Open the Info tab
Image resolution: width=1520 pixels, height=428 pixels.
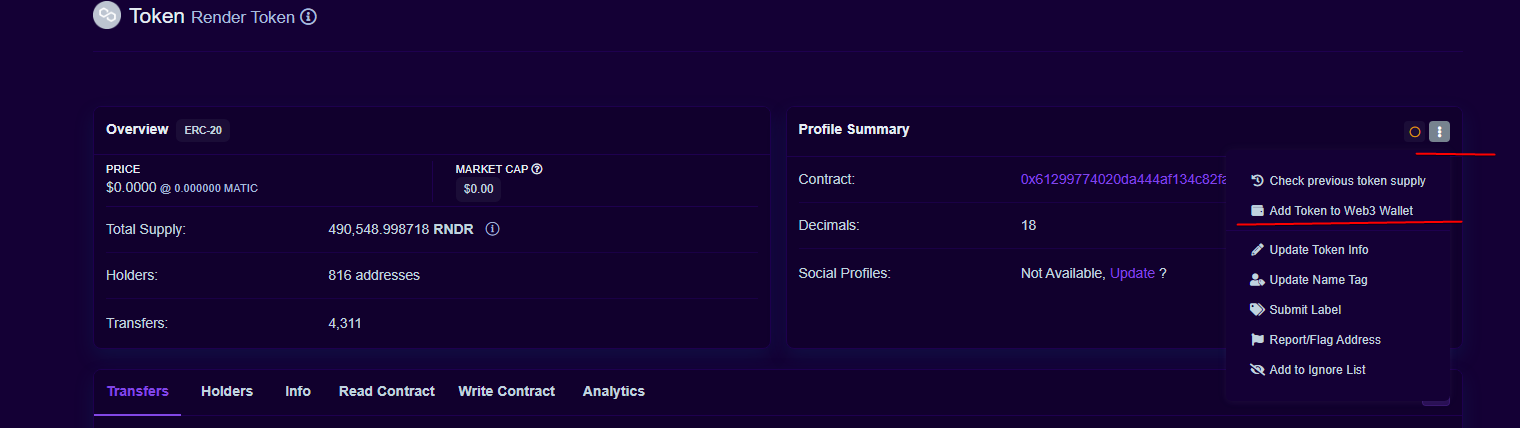[298, 392]
